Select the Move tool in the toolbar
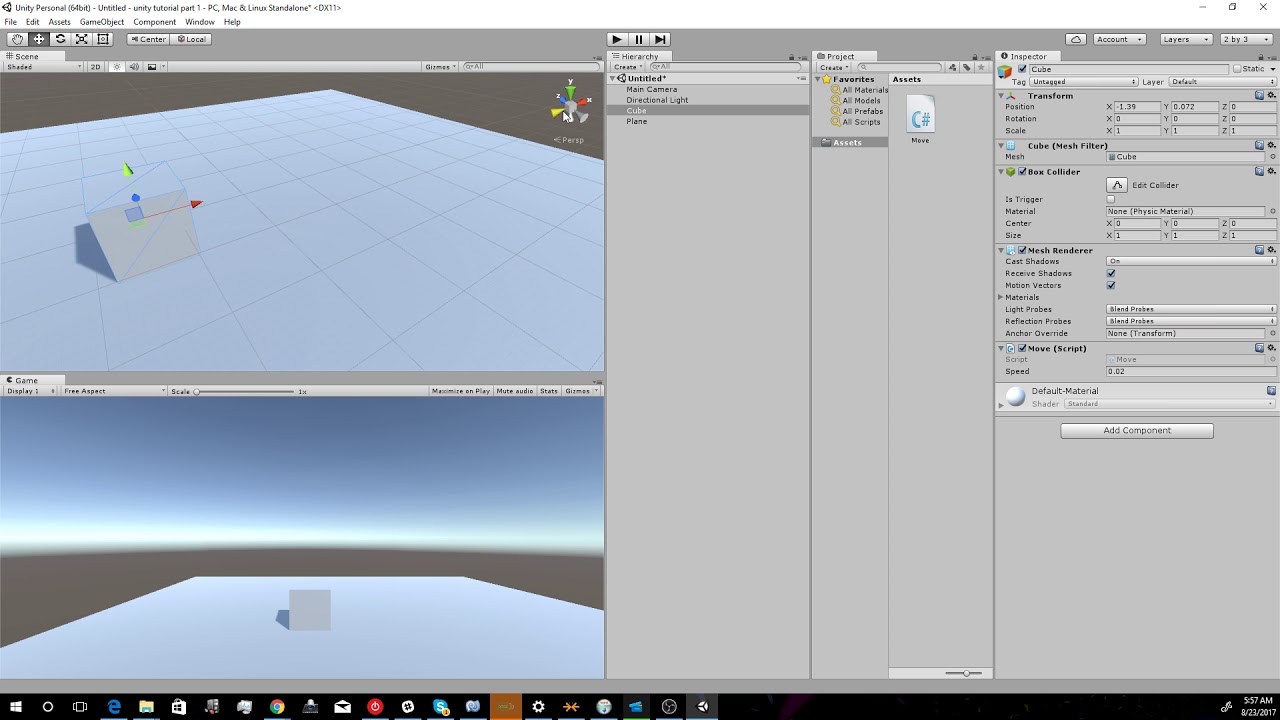Screen dimensions: 1280x720 39,39
